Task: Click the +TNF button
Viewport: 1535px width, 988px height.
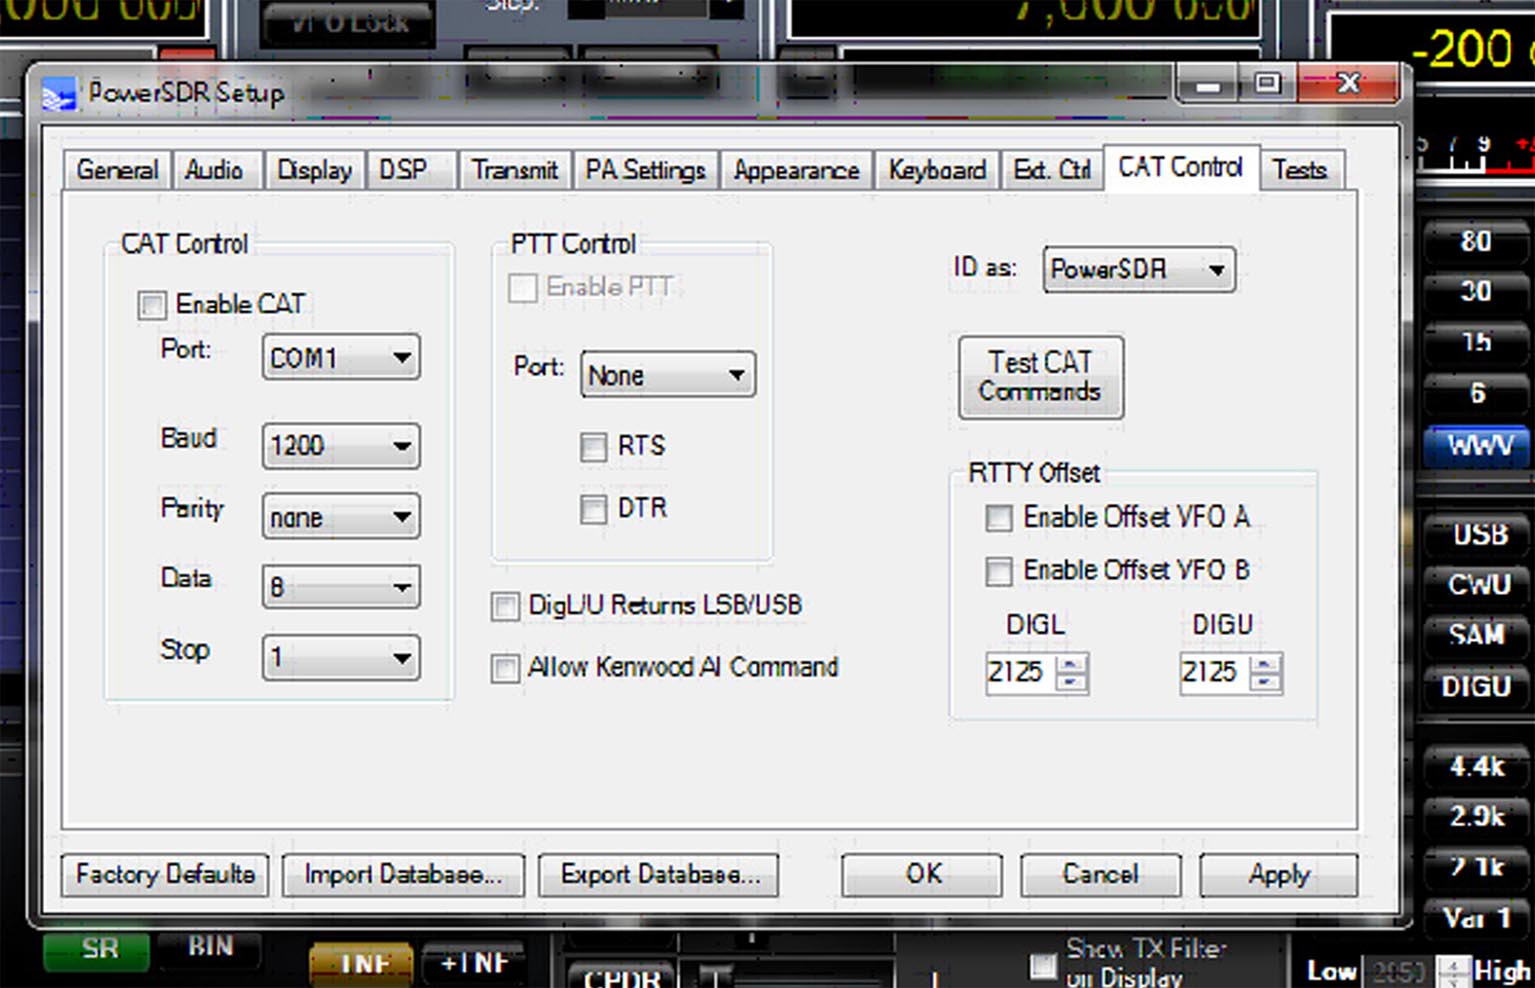Action: [x=474, y=963]
